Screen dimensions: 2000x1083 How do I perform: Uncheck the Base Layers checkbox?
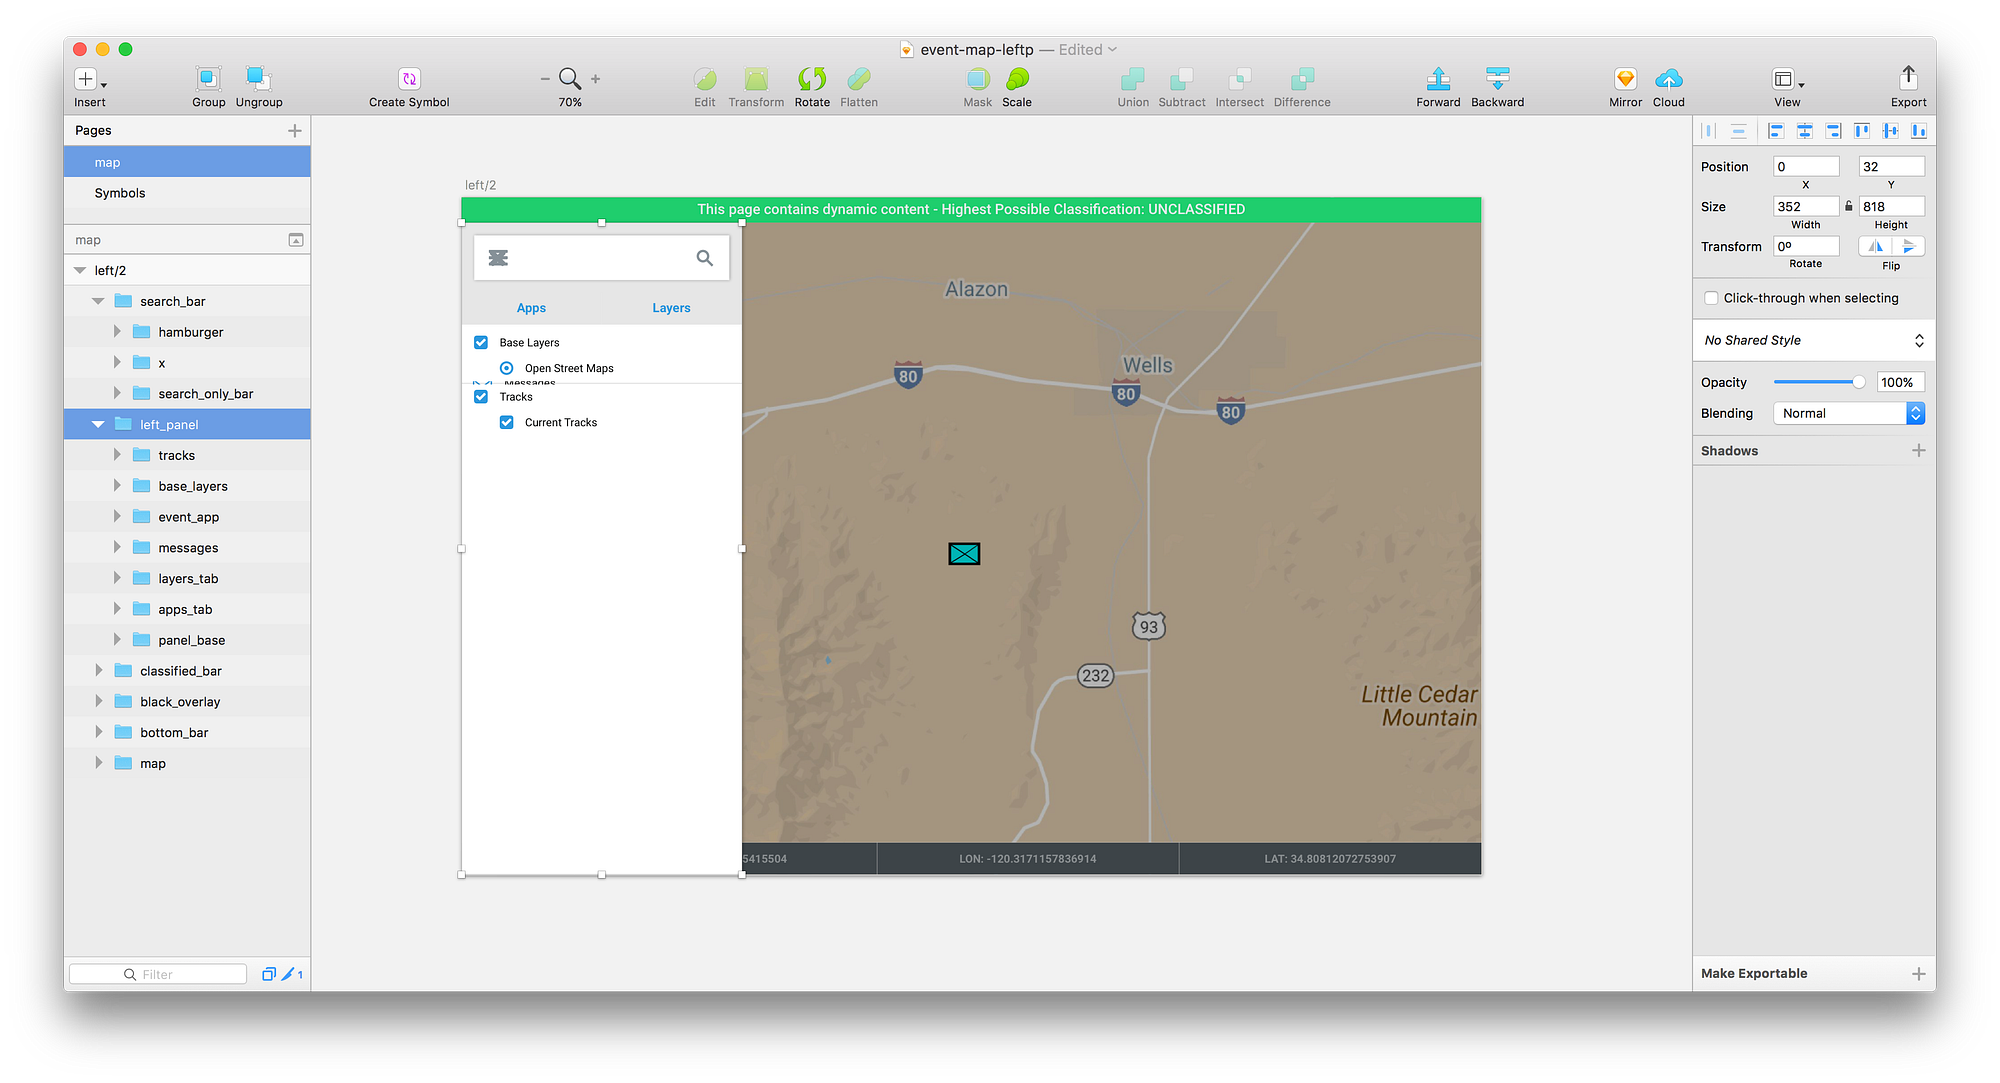click(x=481, y=342)
